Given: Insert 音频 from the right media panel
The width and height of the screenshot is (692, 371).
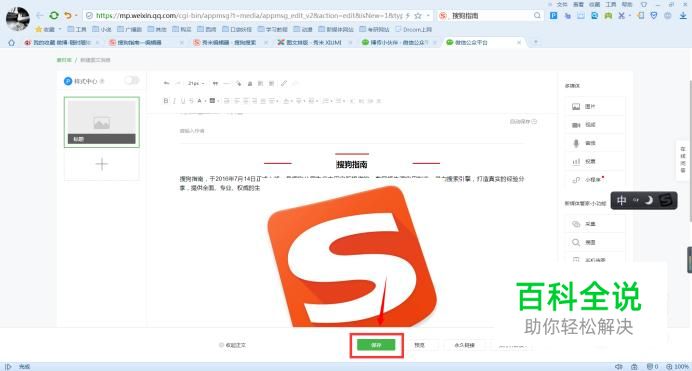Looking at the screenshot, I should (x=594, y=143).
